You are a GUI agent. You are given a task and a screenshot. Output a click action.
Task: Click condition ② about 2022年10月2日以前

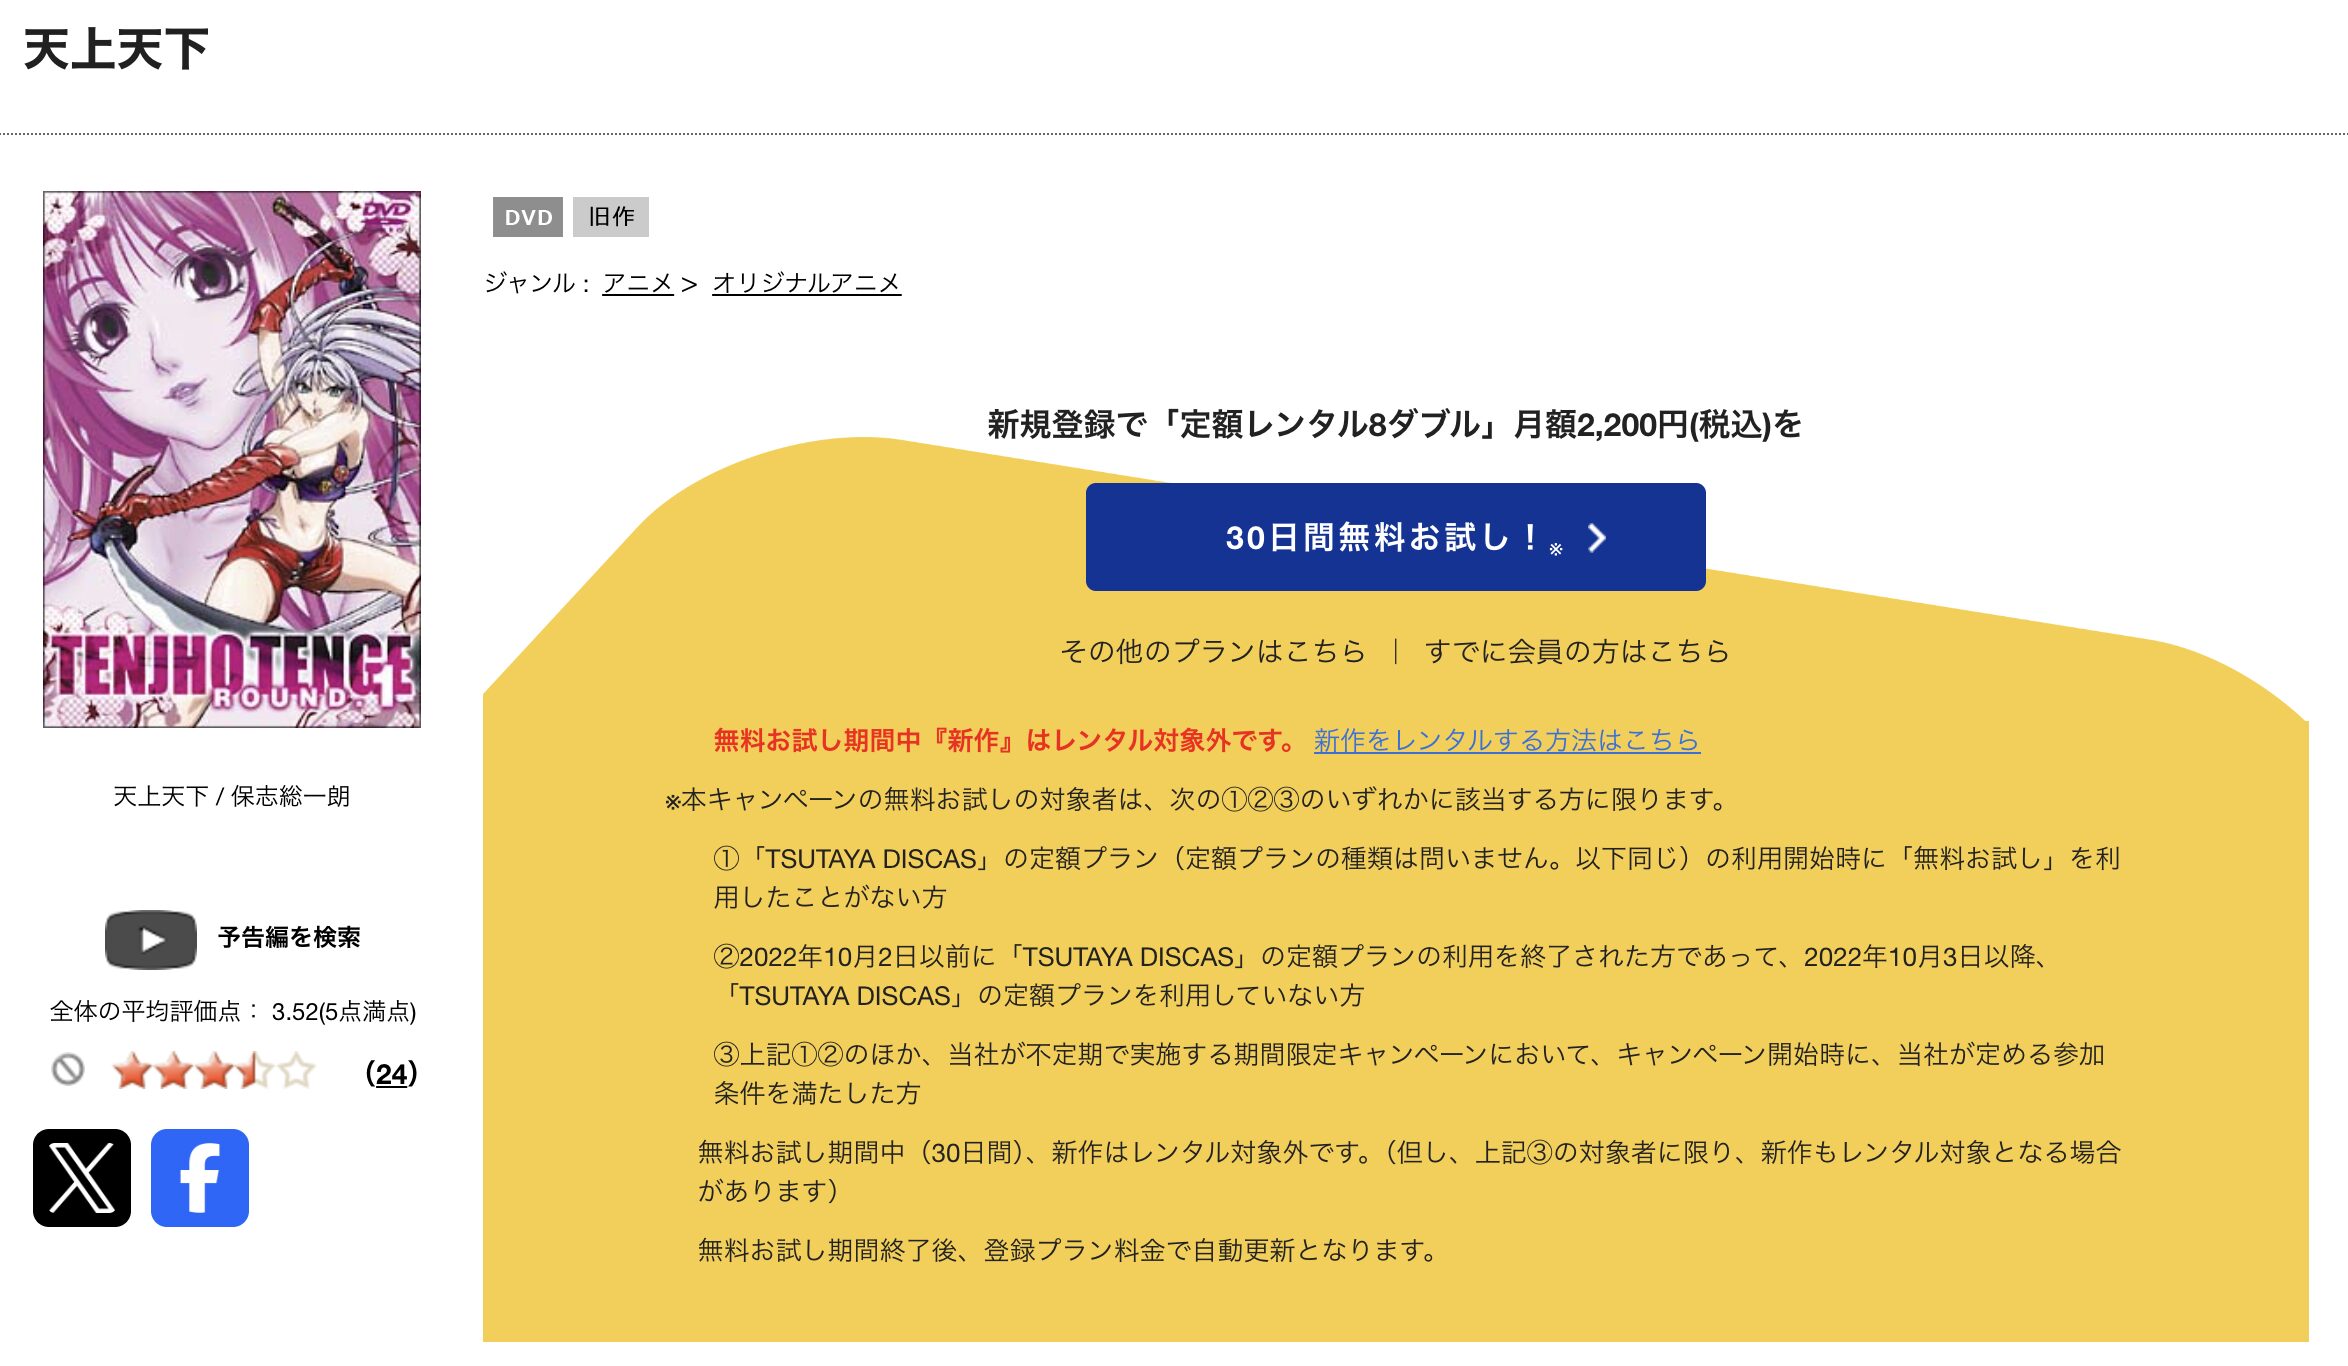click(1380, 975)
